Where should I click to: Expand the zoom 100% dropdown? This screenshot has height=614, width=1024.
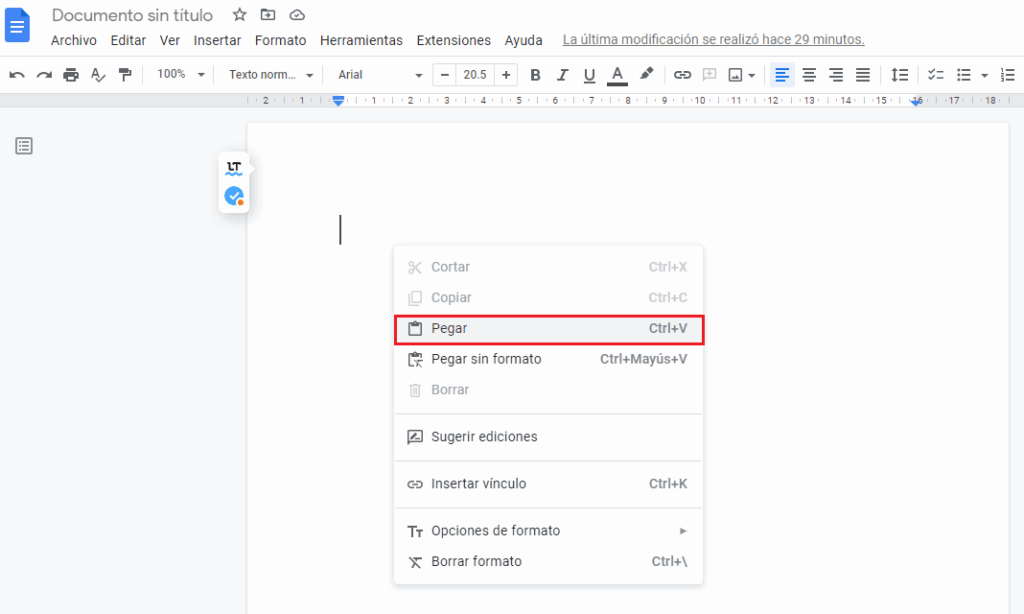coord(181,75)
